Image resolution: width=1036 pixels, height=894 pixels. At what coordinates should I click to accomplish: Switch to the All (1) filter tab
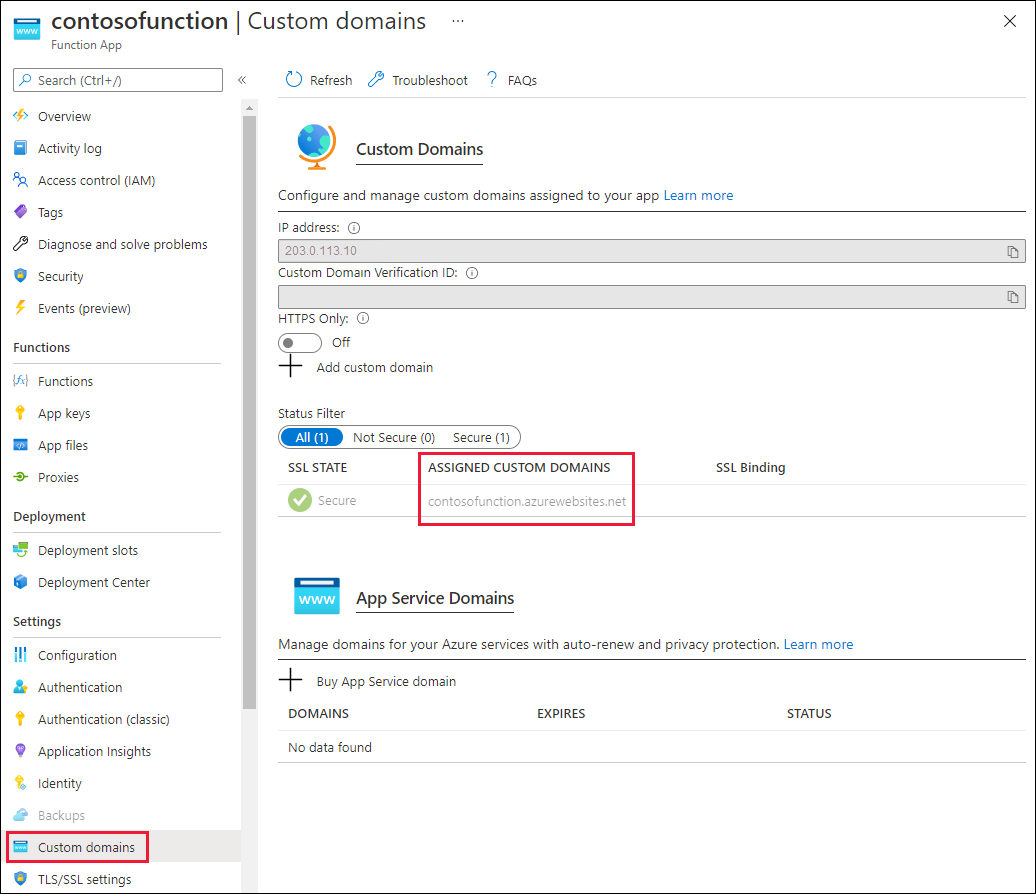[x=311, y=437]
